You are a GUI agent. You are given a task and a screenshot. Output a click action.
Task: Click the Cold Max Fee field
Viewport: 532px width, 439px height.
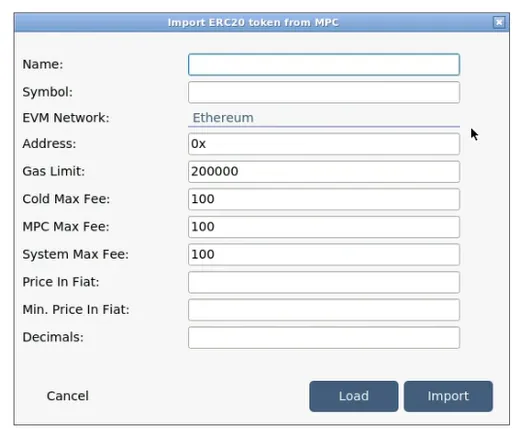tap(324, 199)
